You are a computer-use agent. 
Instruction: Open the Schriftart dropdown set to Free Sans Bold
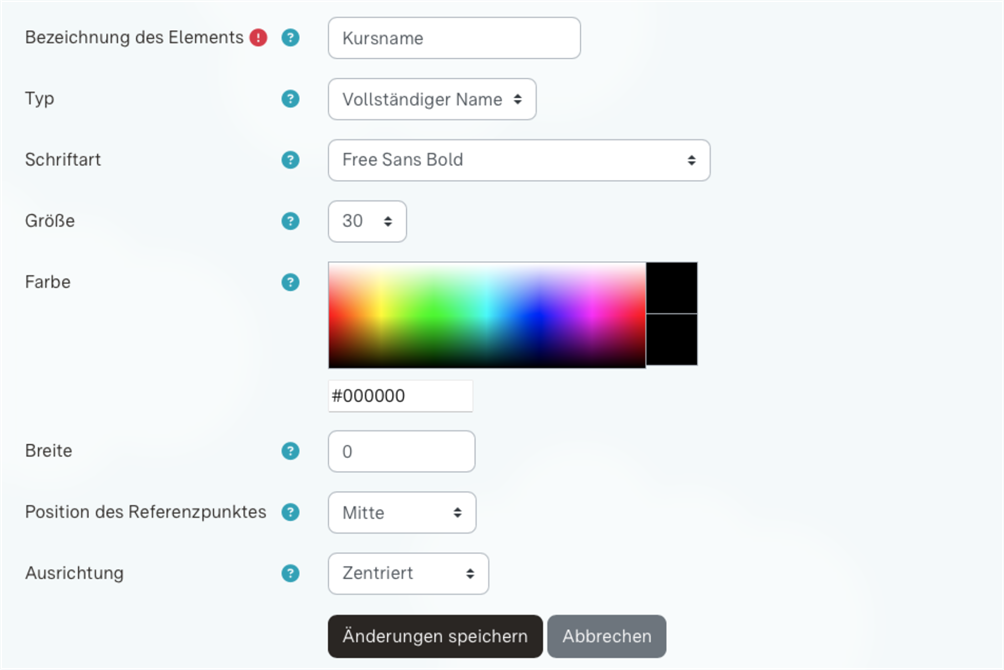518,160
